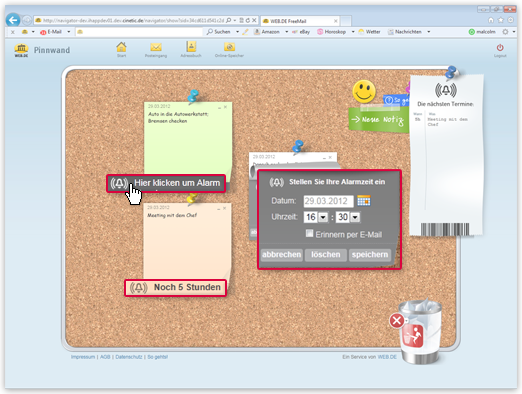
Task: Minimize the green Autowerkstatt note
Action: [219, 107]
